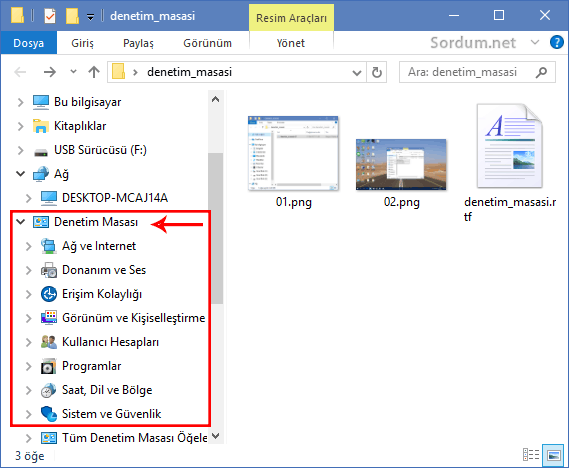This screenshot has width=569, height=468.
Task: Collapse the Ağ tree node
Action: click(20, 174)
